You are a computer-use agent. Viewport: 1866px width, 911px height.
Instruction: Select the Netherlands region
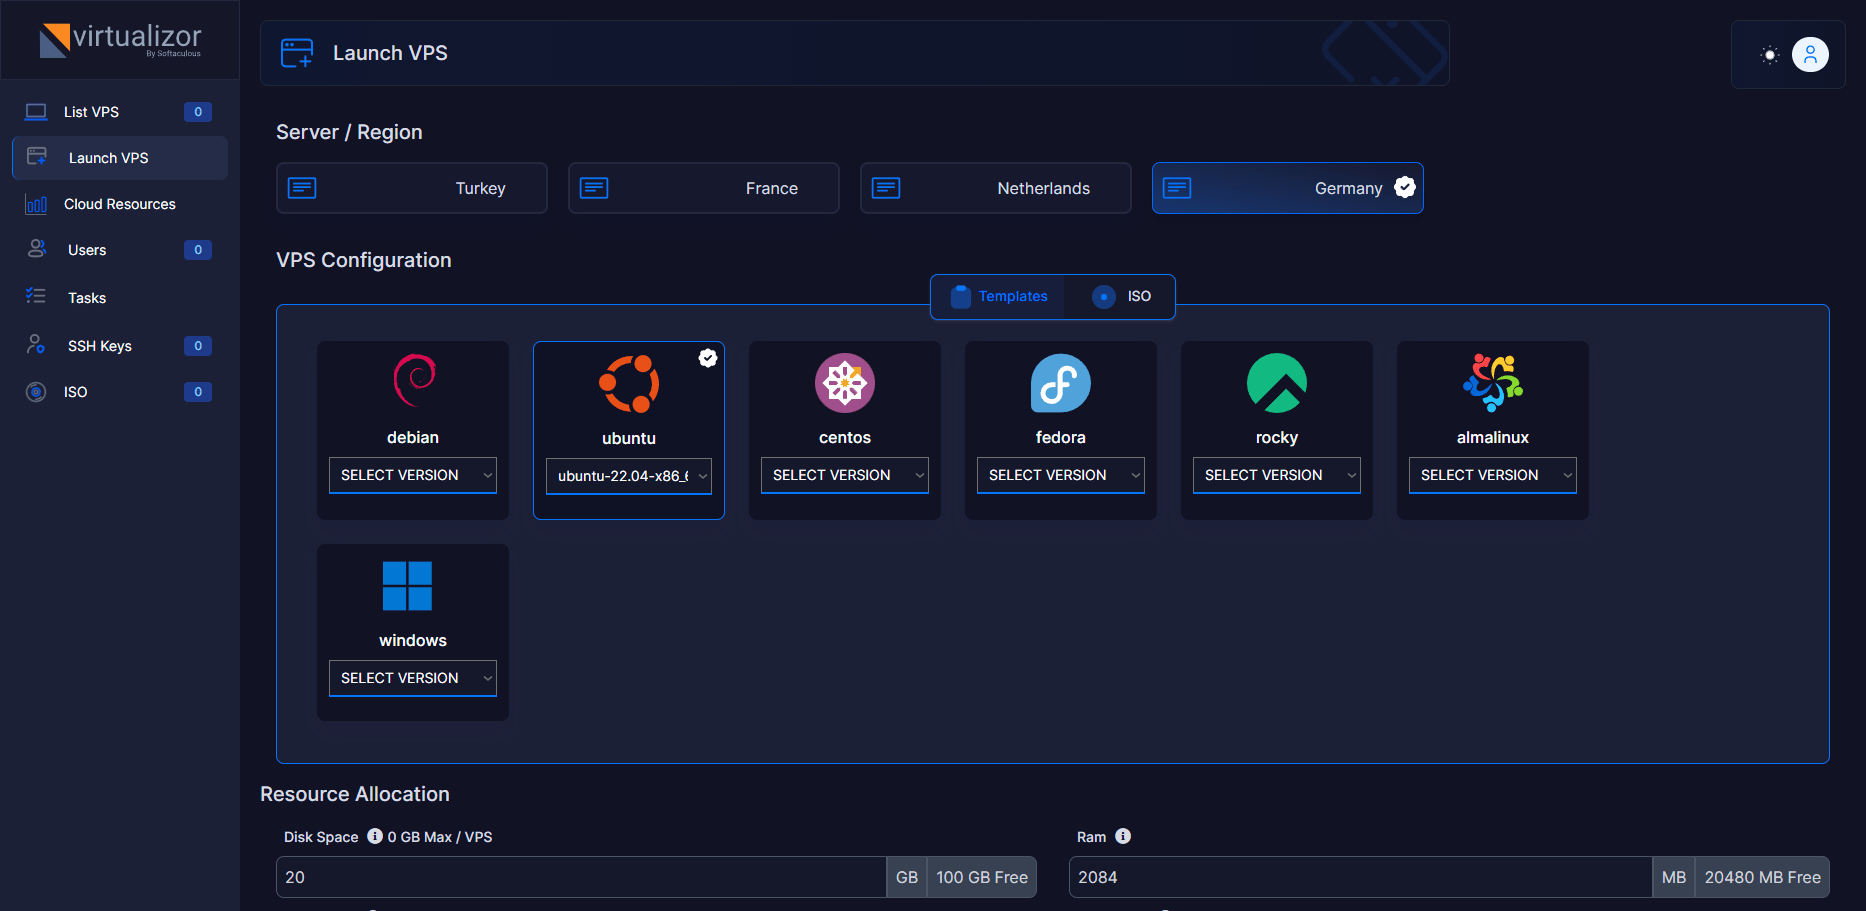point(996,188)
